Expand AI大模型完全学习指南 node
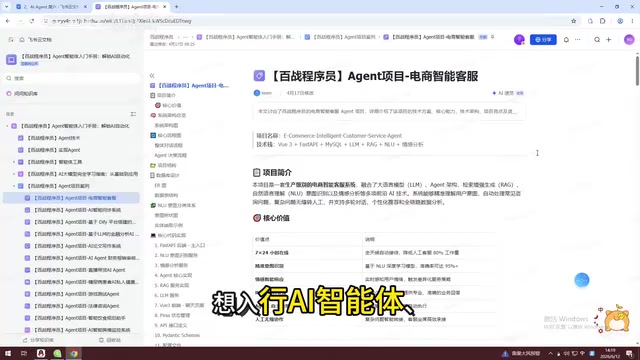The width and height of the screenshot is (640, 360). [14, 174]
